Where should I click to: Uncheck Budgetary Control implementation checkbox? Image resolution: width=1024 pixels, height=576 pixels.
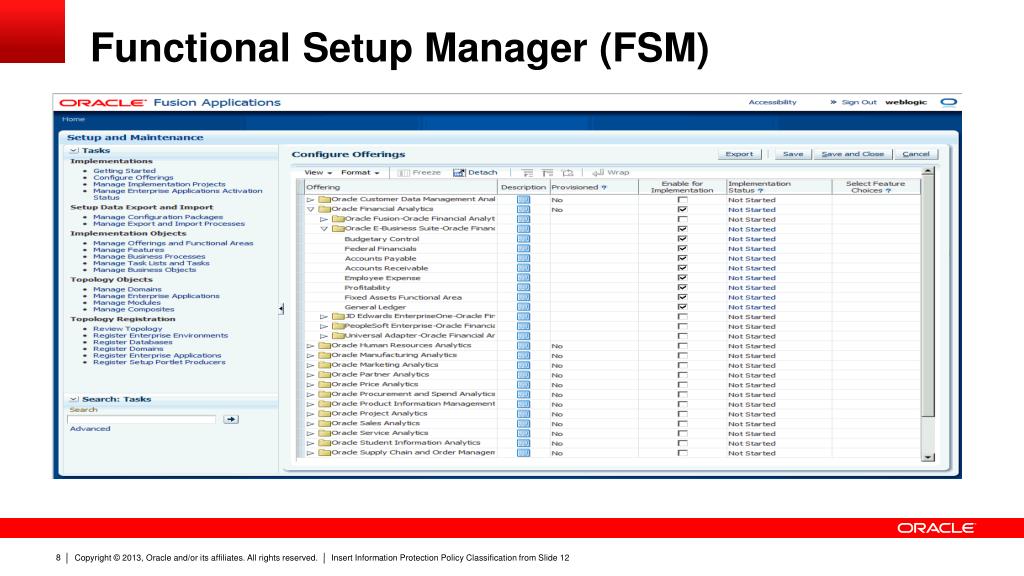click(682, 239)
